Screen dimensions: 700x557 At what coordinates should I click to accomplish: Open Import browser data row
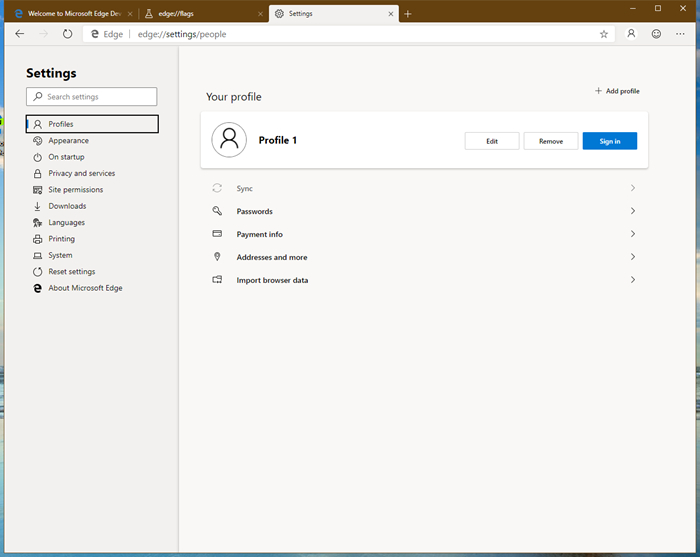[x=272, y=280]
